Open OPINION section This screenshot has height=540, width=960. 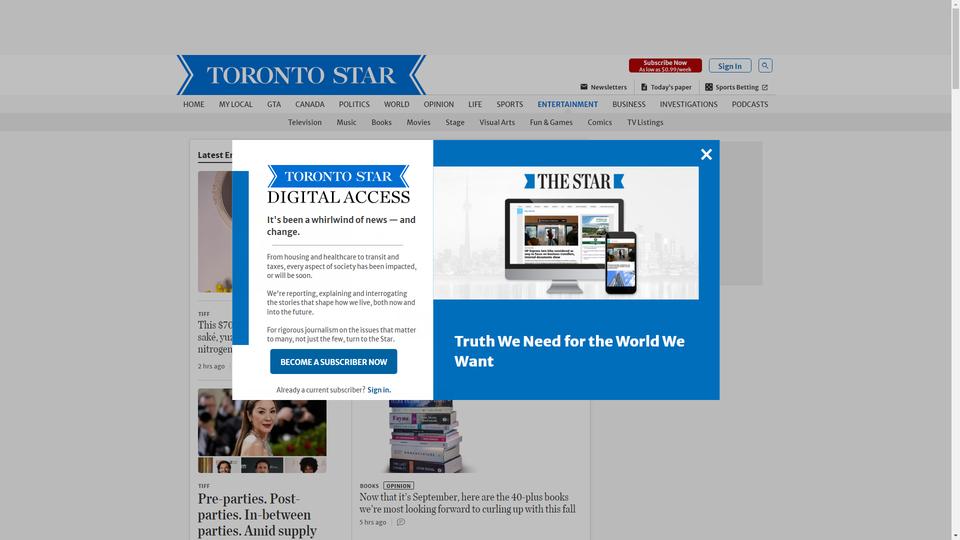(x=438, y=104)
